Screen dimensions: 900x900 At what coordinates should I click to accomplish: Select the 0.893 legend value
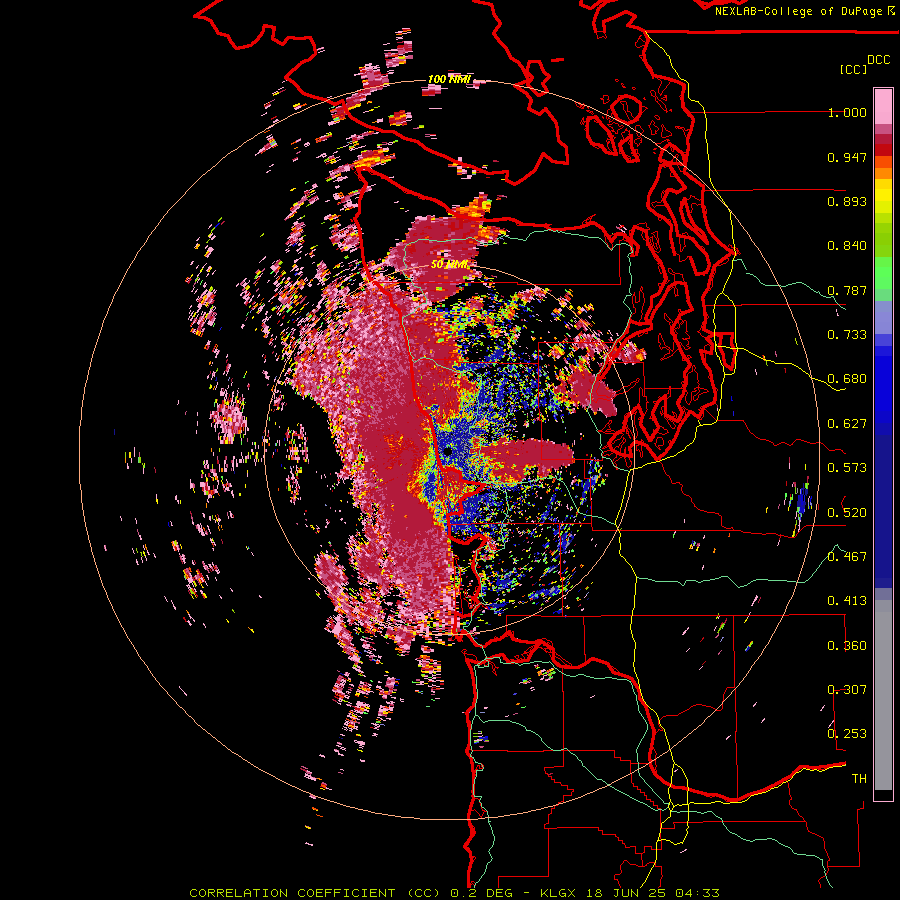(x=847, y=201)
